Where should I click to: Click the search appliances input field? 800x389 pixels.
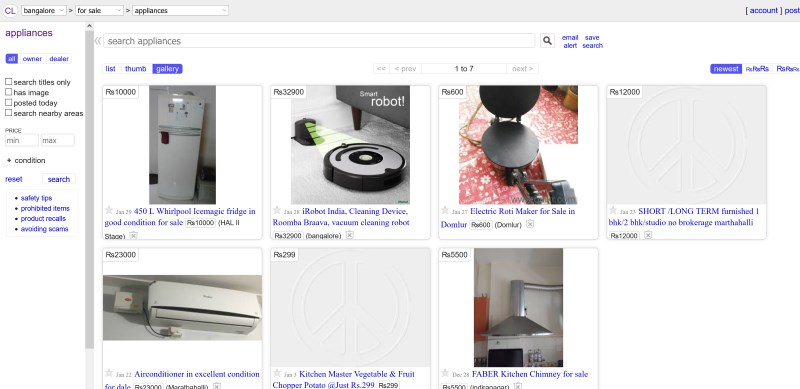click(319, 41)
